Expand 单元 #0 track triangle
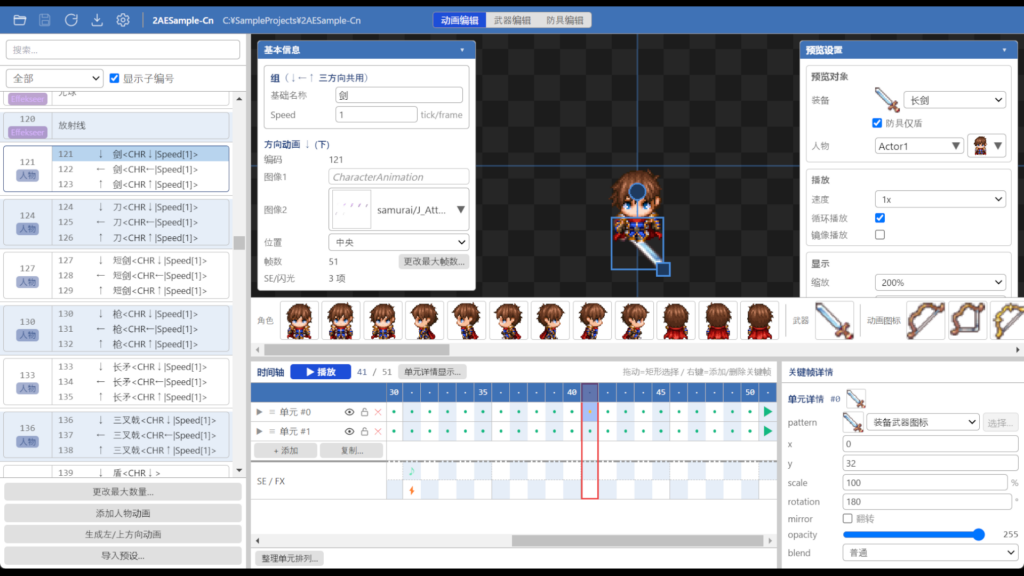The height and width of the screenshot is (576, 1024). 259,412
